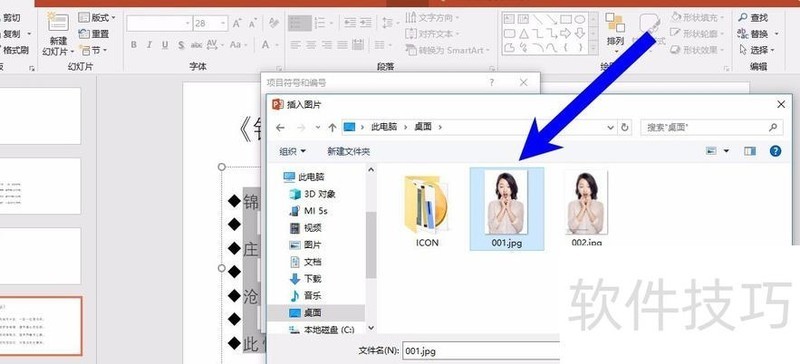Toggle Underline formatting

(165, 45)
